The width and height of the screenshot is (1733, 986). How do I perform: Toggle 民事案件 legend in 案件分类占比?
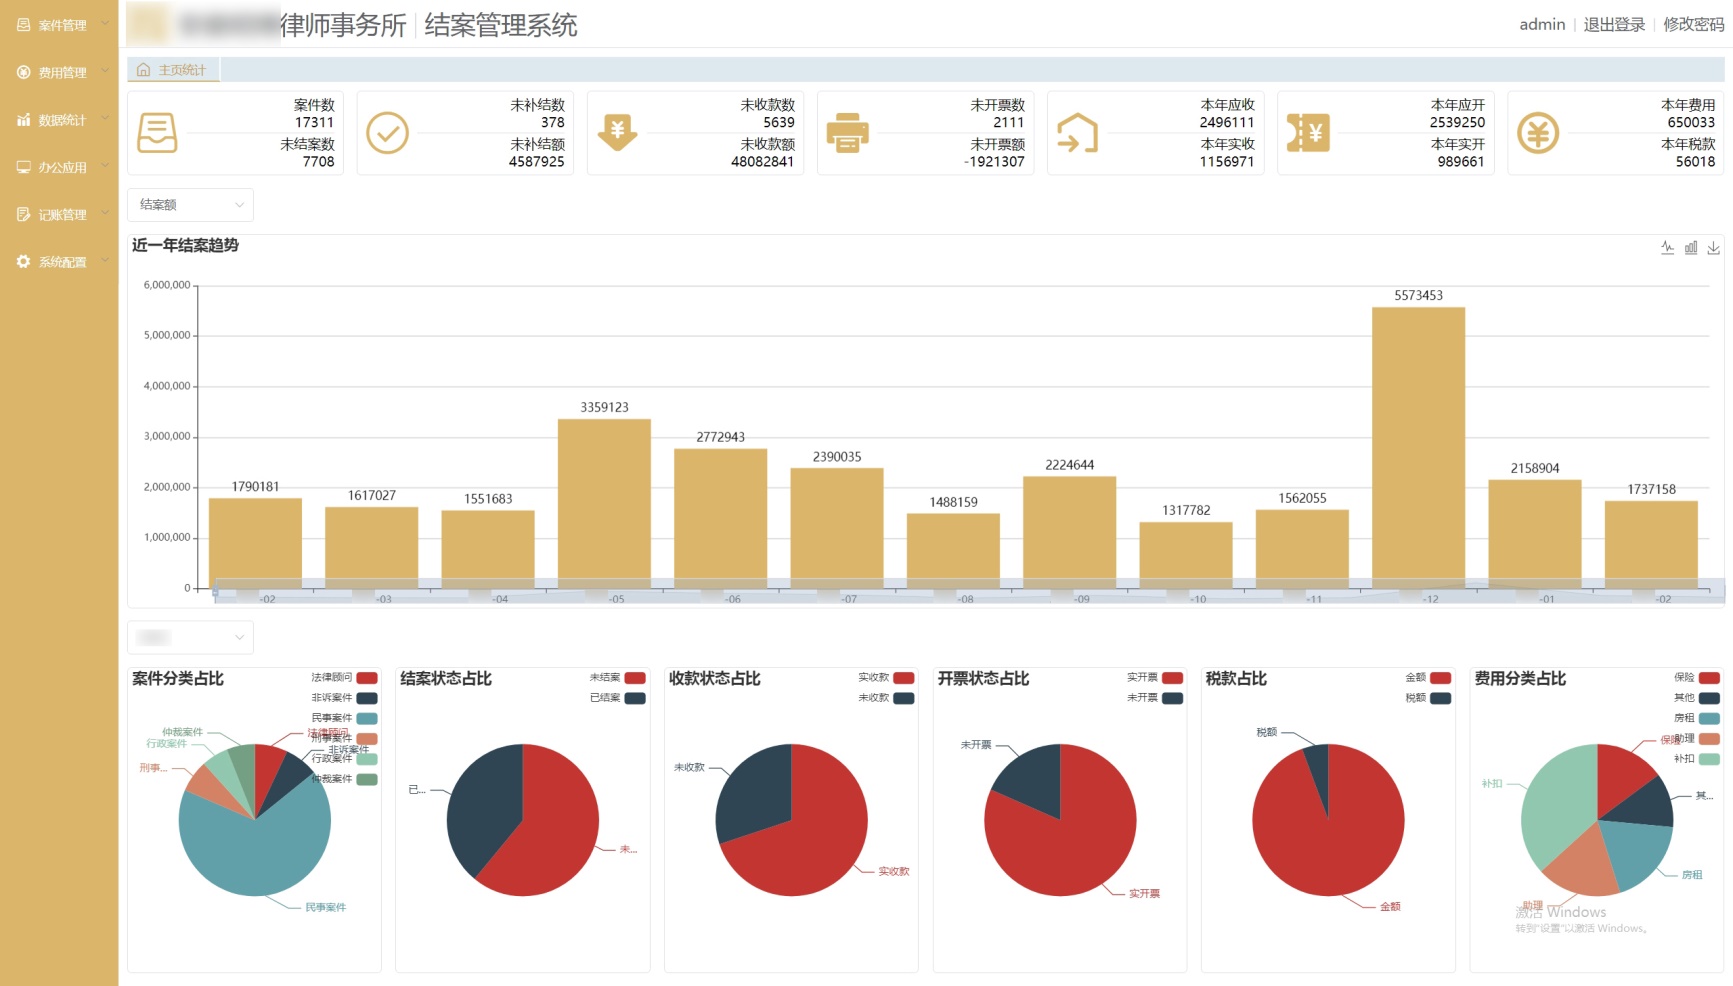point(344,718)
